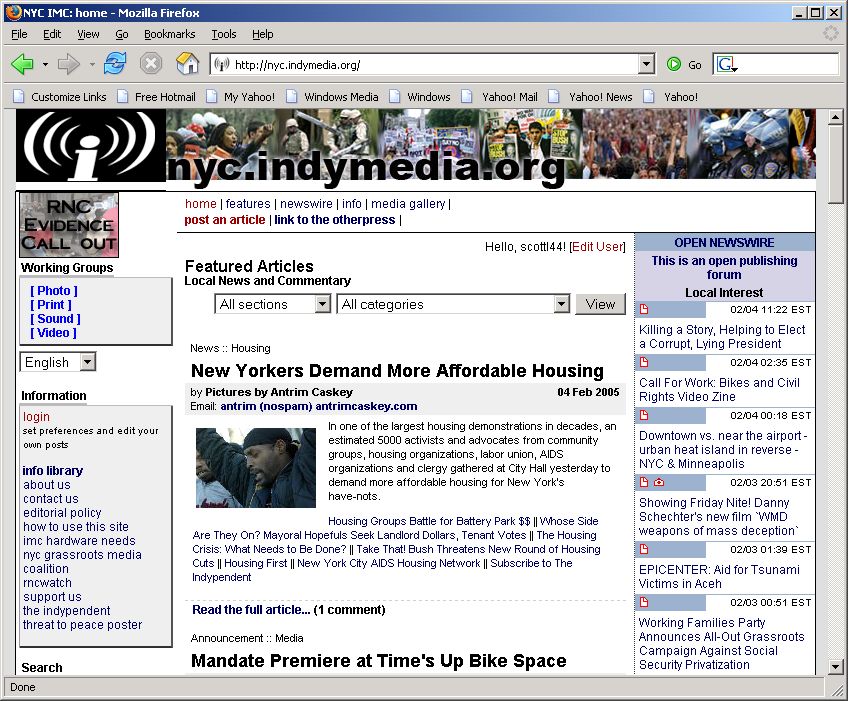
Task: Click the Edit User link
Action: [x=597, y=247]
